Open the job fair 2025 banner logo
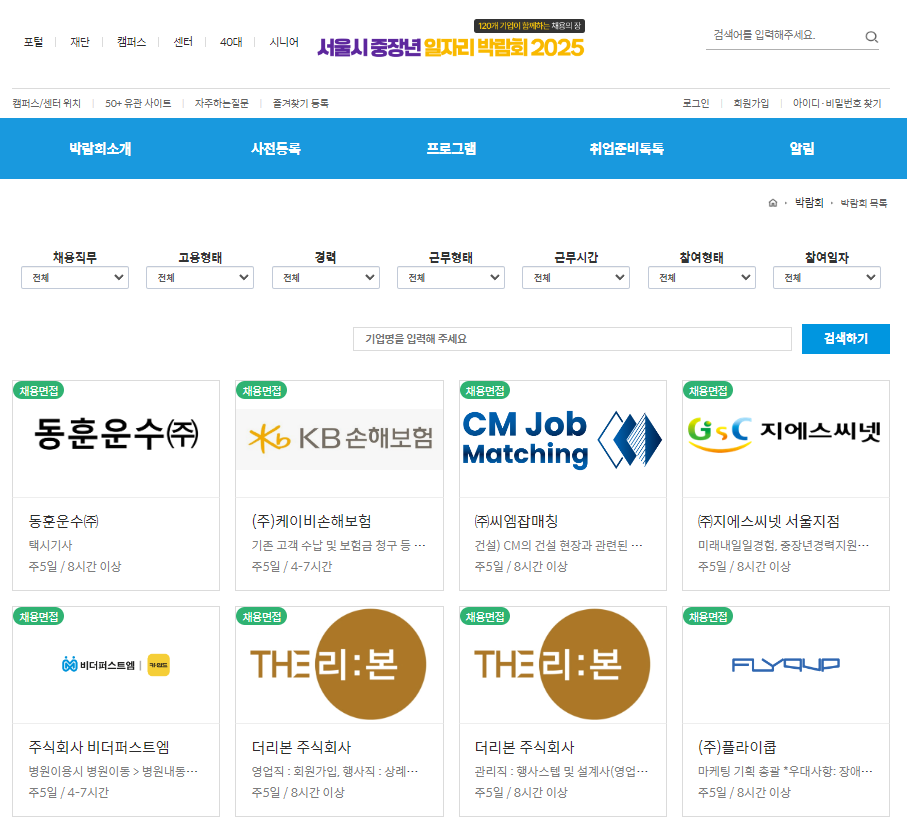 coord(451,39)
